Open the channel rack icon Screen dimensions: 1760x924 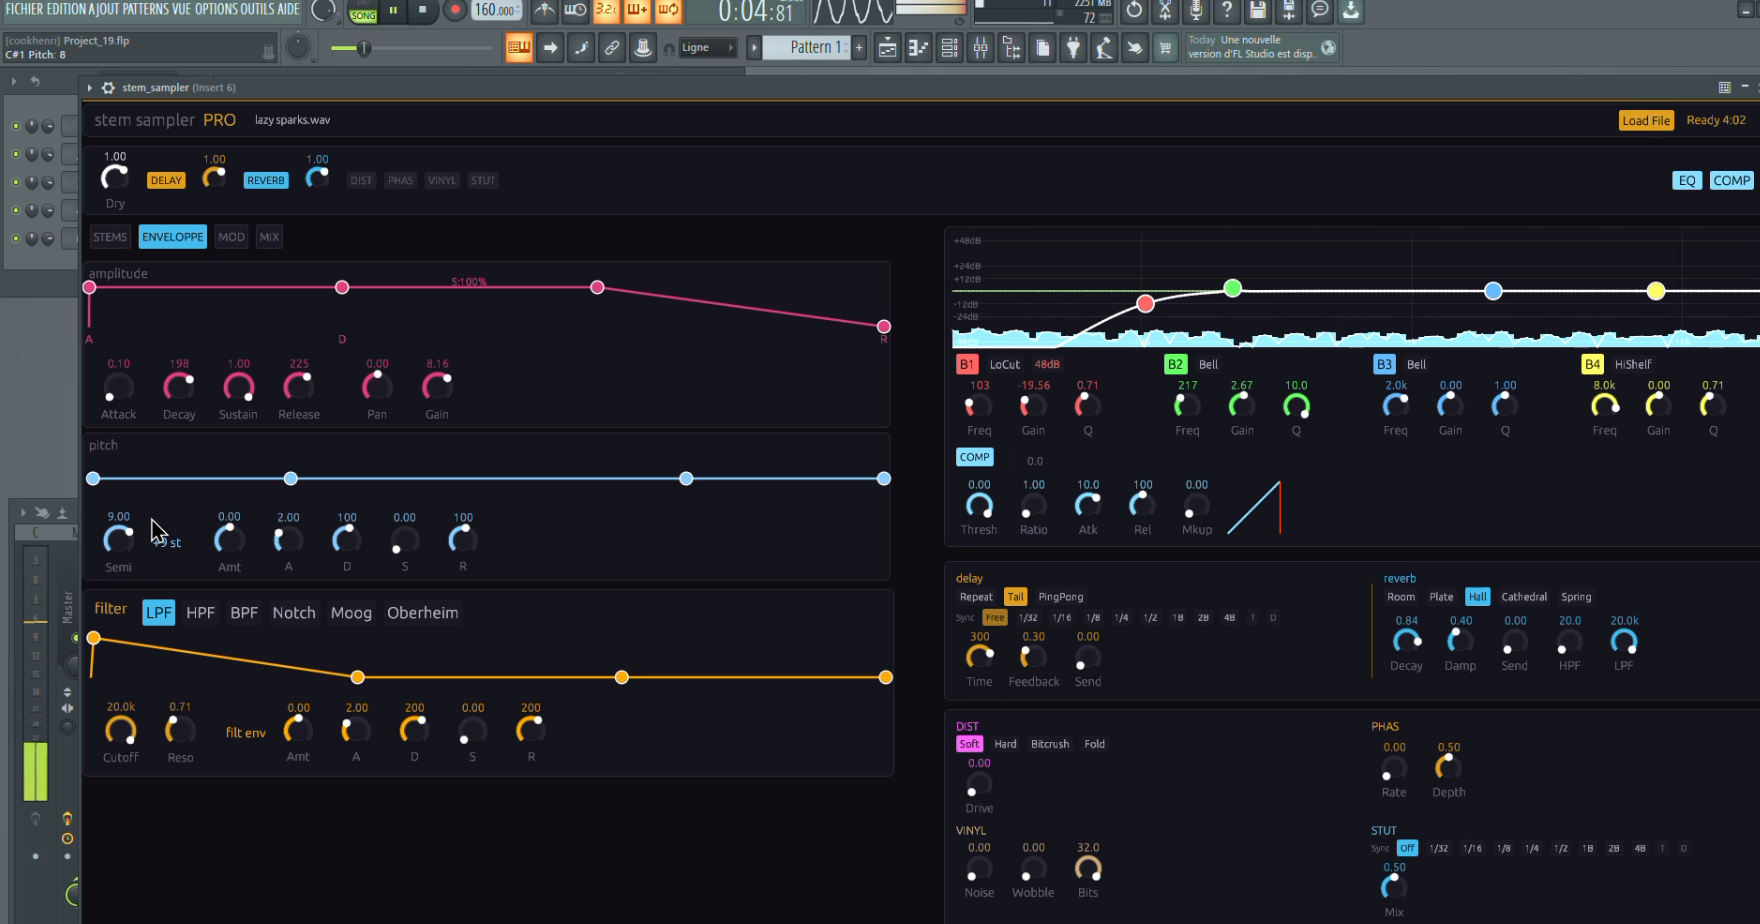coord(949,48)
